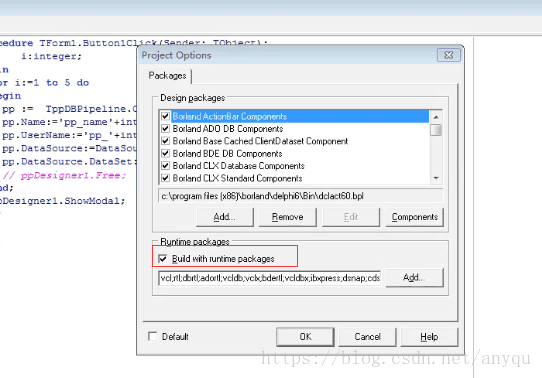The image size is (542, 378).
Task: Click the commented ppDesigner1.Free line
Action: (64, 176)
